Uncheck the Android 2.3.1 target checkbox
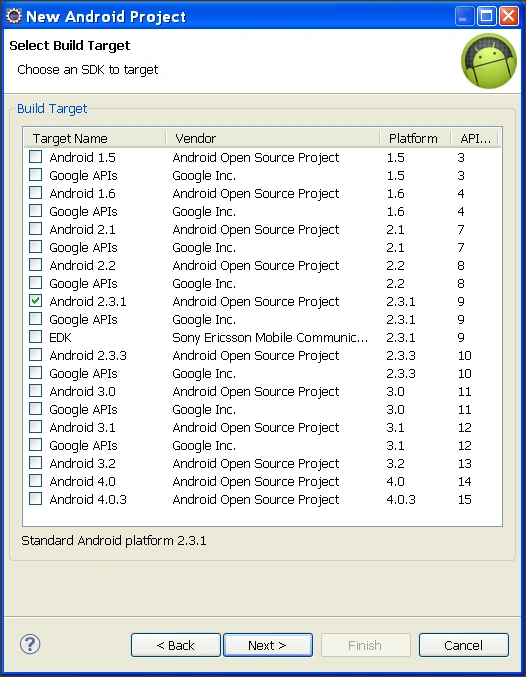Image resolution: width=526 pixels, height=677 pixels. pos(35,301)
